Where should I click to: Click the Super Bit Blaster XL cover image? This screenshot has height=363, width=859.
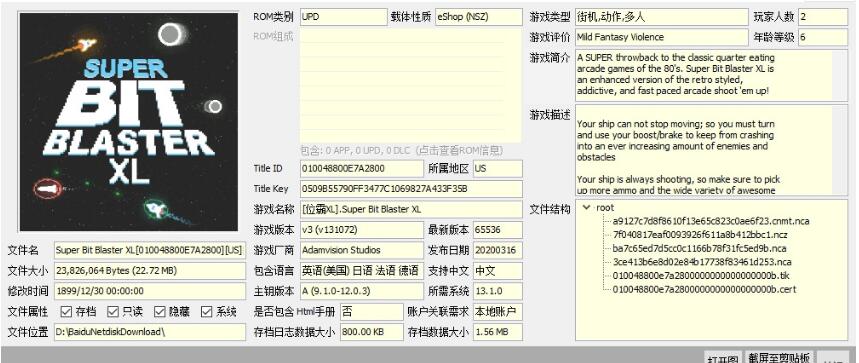129,122
